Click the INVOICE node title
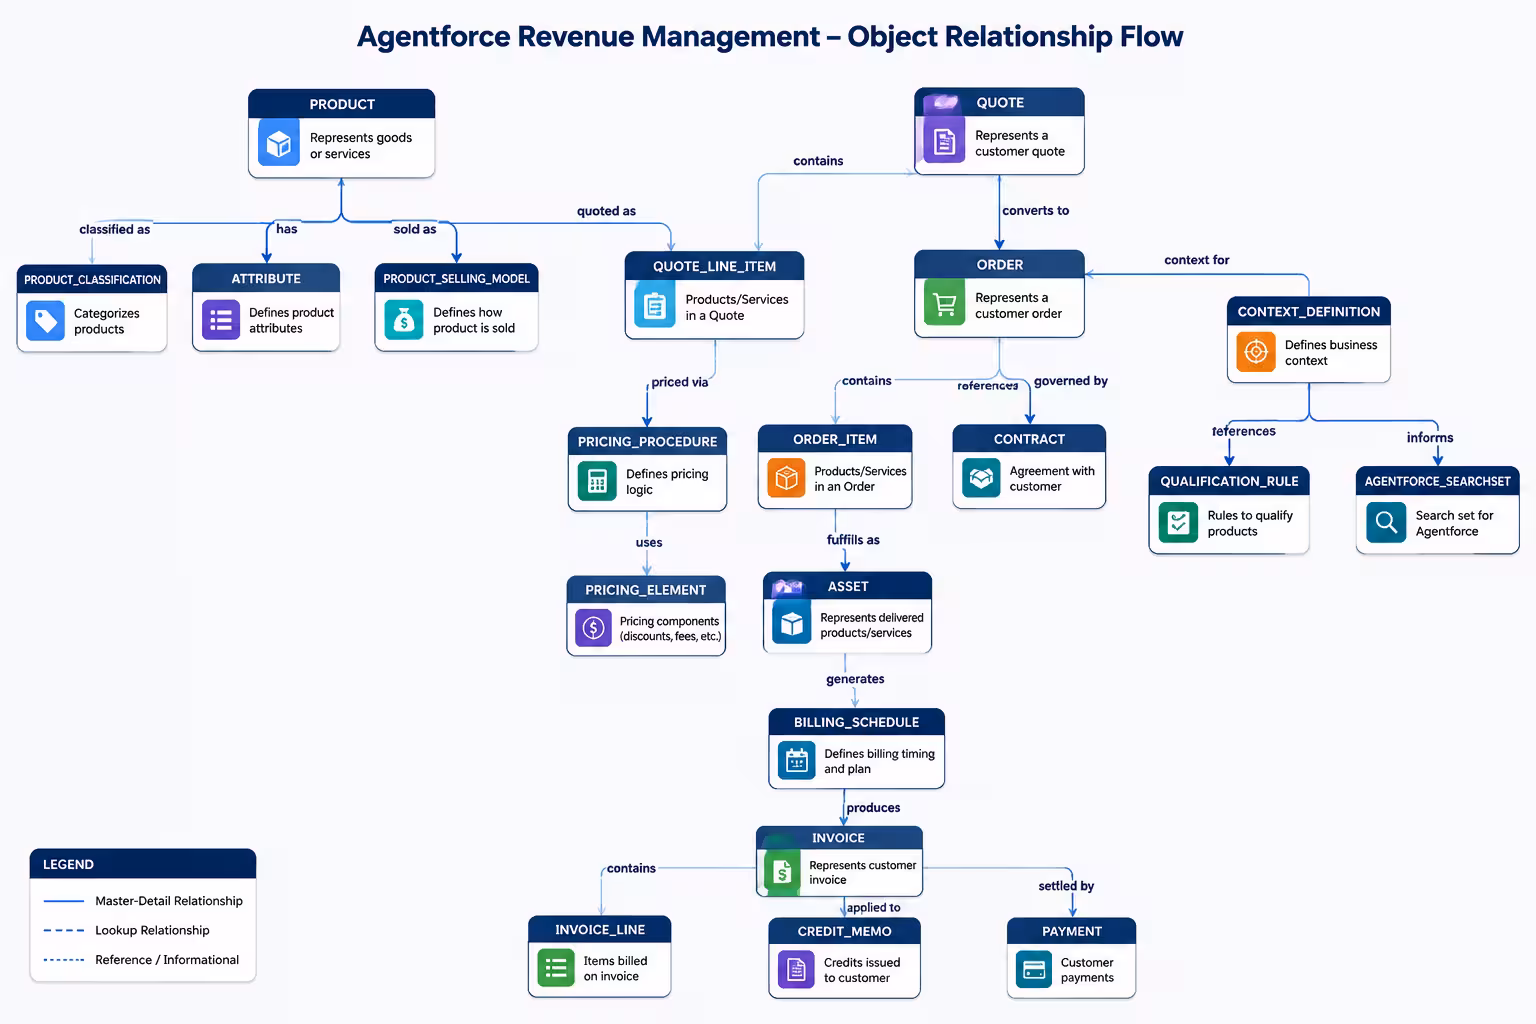 point(838,838)
